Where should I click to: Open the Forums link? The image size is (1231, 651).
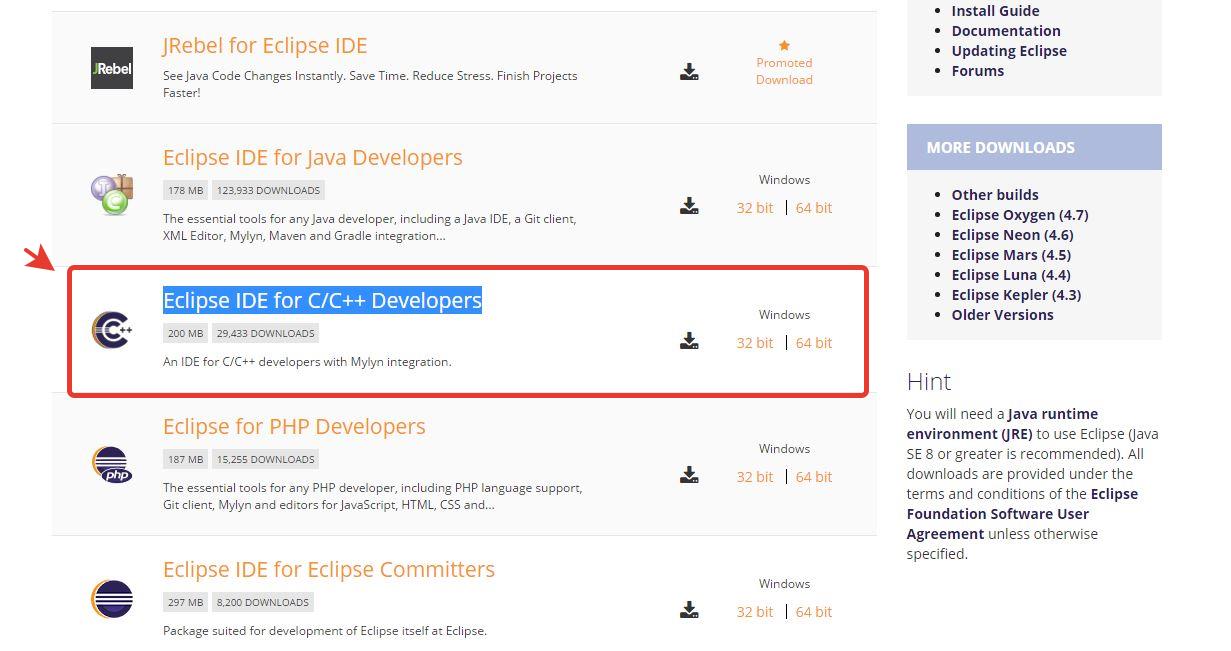pos(978,71)
